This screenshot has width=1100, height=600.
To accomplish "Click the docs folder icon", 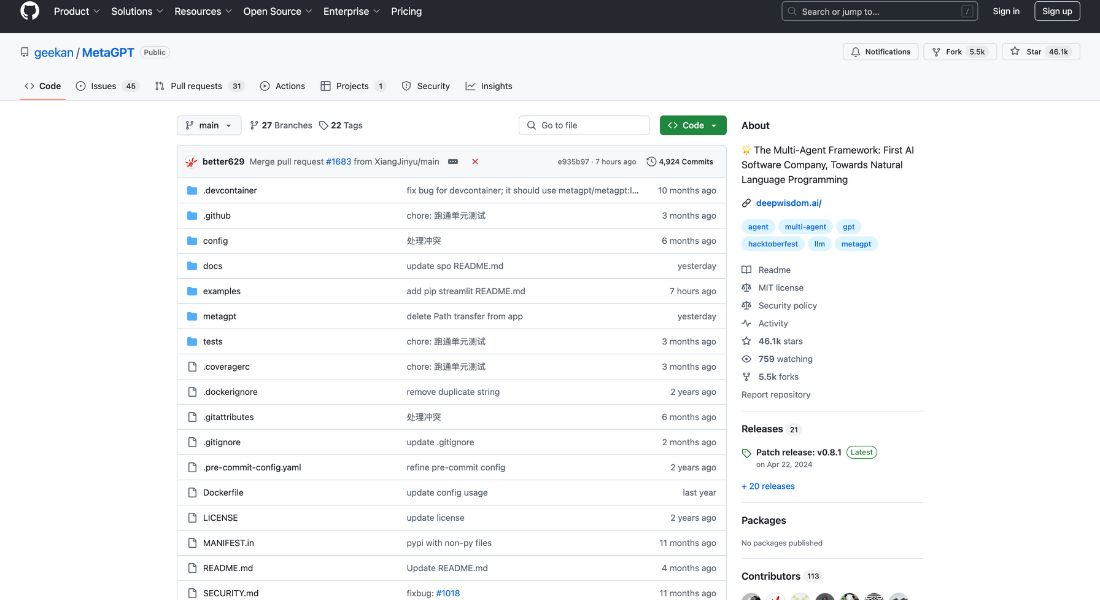I will point(193,265).
